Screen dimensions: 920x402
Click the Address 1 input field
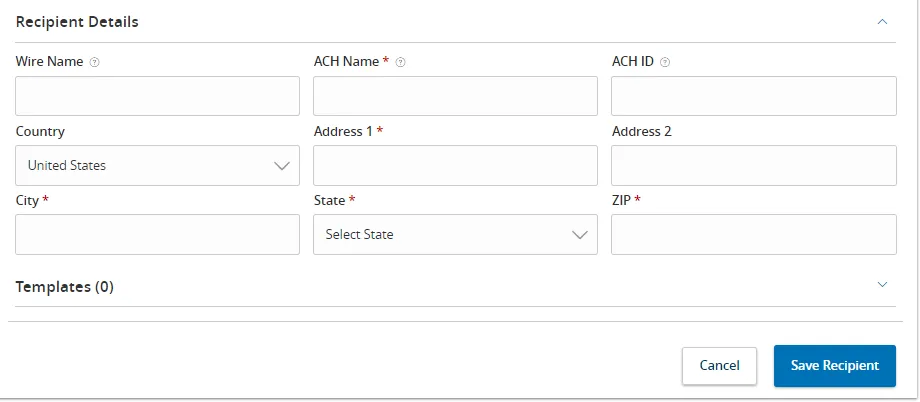pos(455,166)
